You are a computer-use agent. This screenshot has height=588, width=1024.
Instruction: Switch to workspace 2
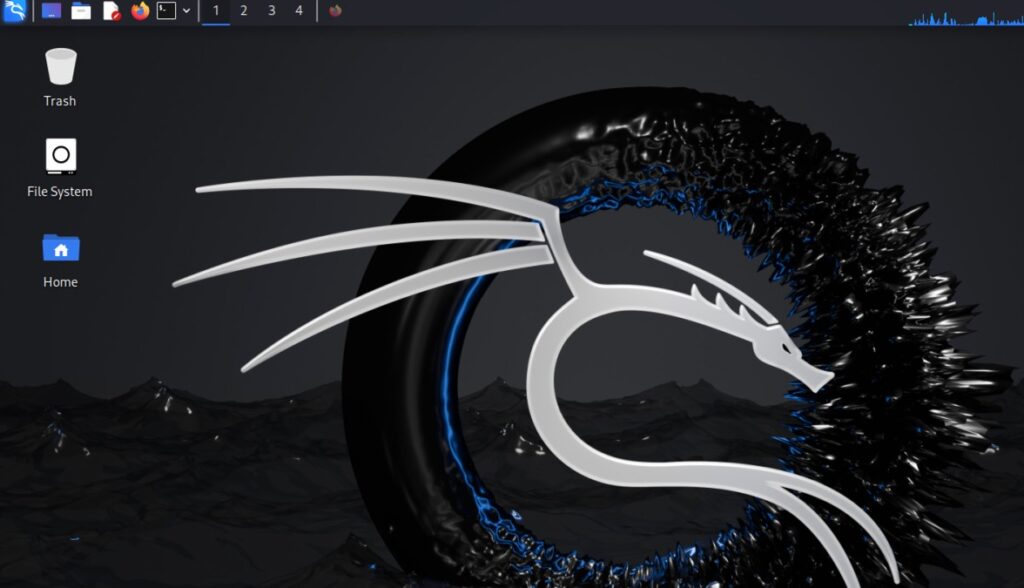pos(243,13)
